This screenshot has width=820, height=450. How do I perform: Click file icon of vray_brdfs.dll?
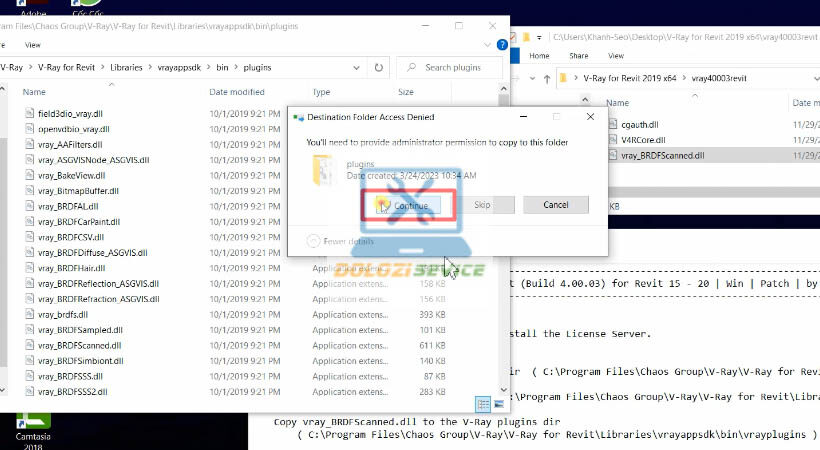[x=29, y=314]
